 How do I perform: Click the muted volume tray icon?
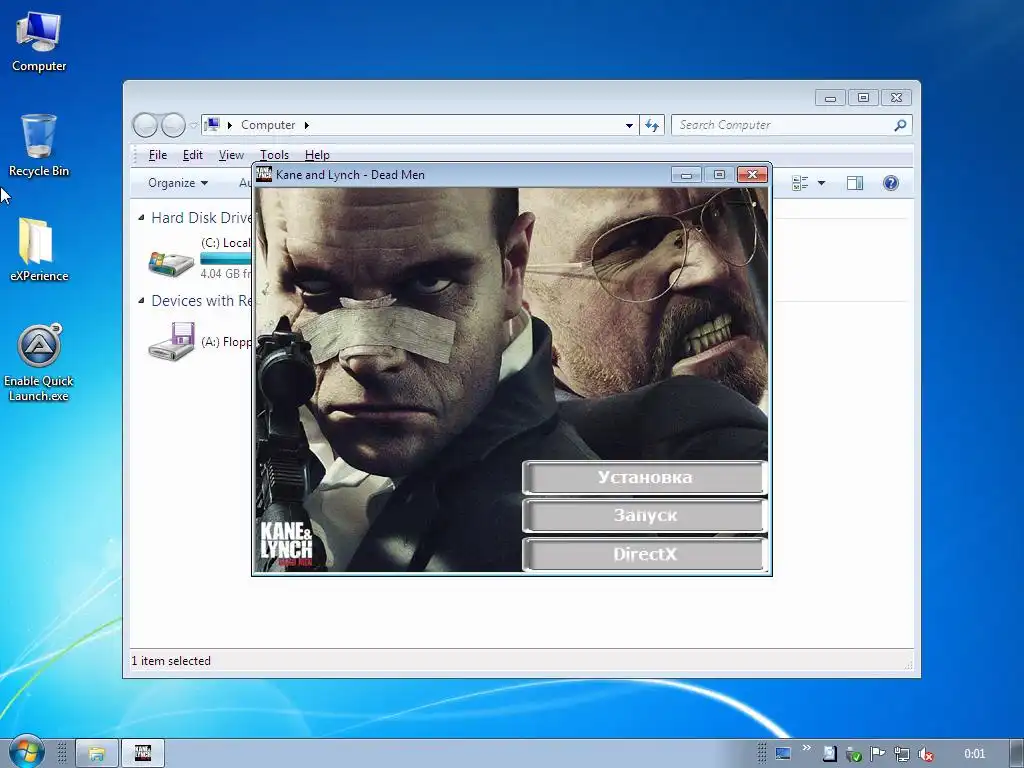[925, 754]
